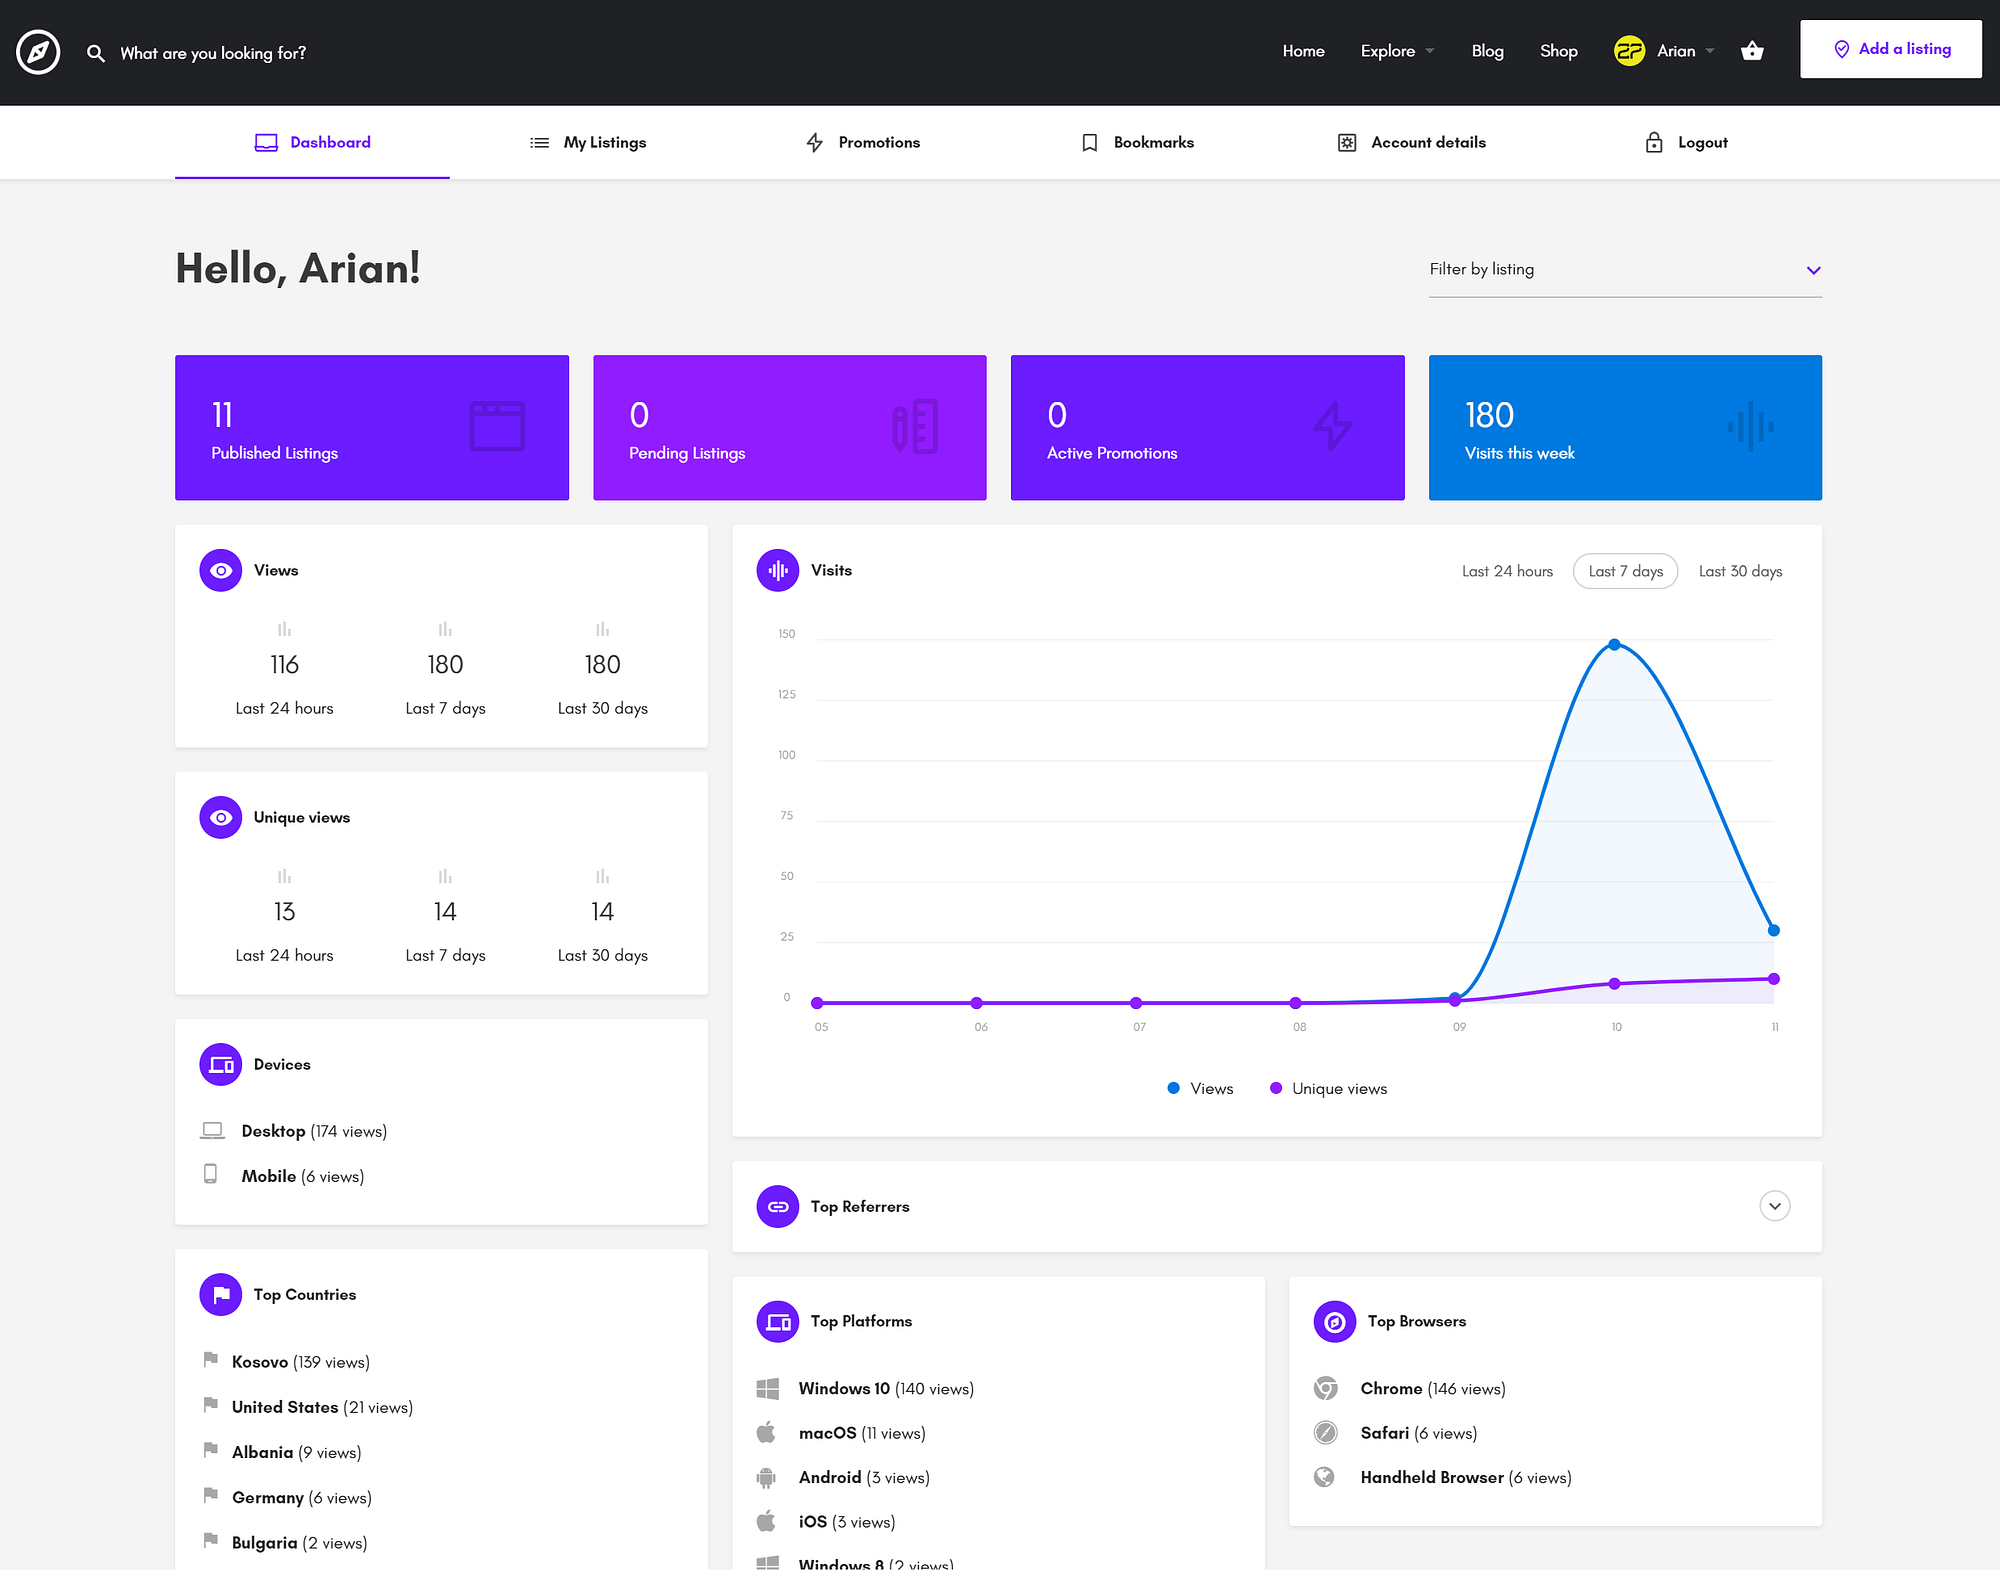Click the Top Countries flag icon
Screen dimensions: 2000x1571
(220, 1294)
